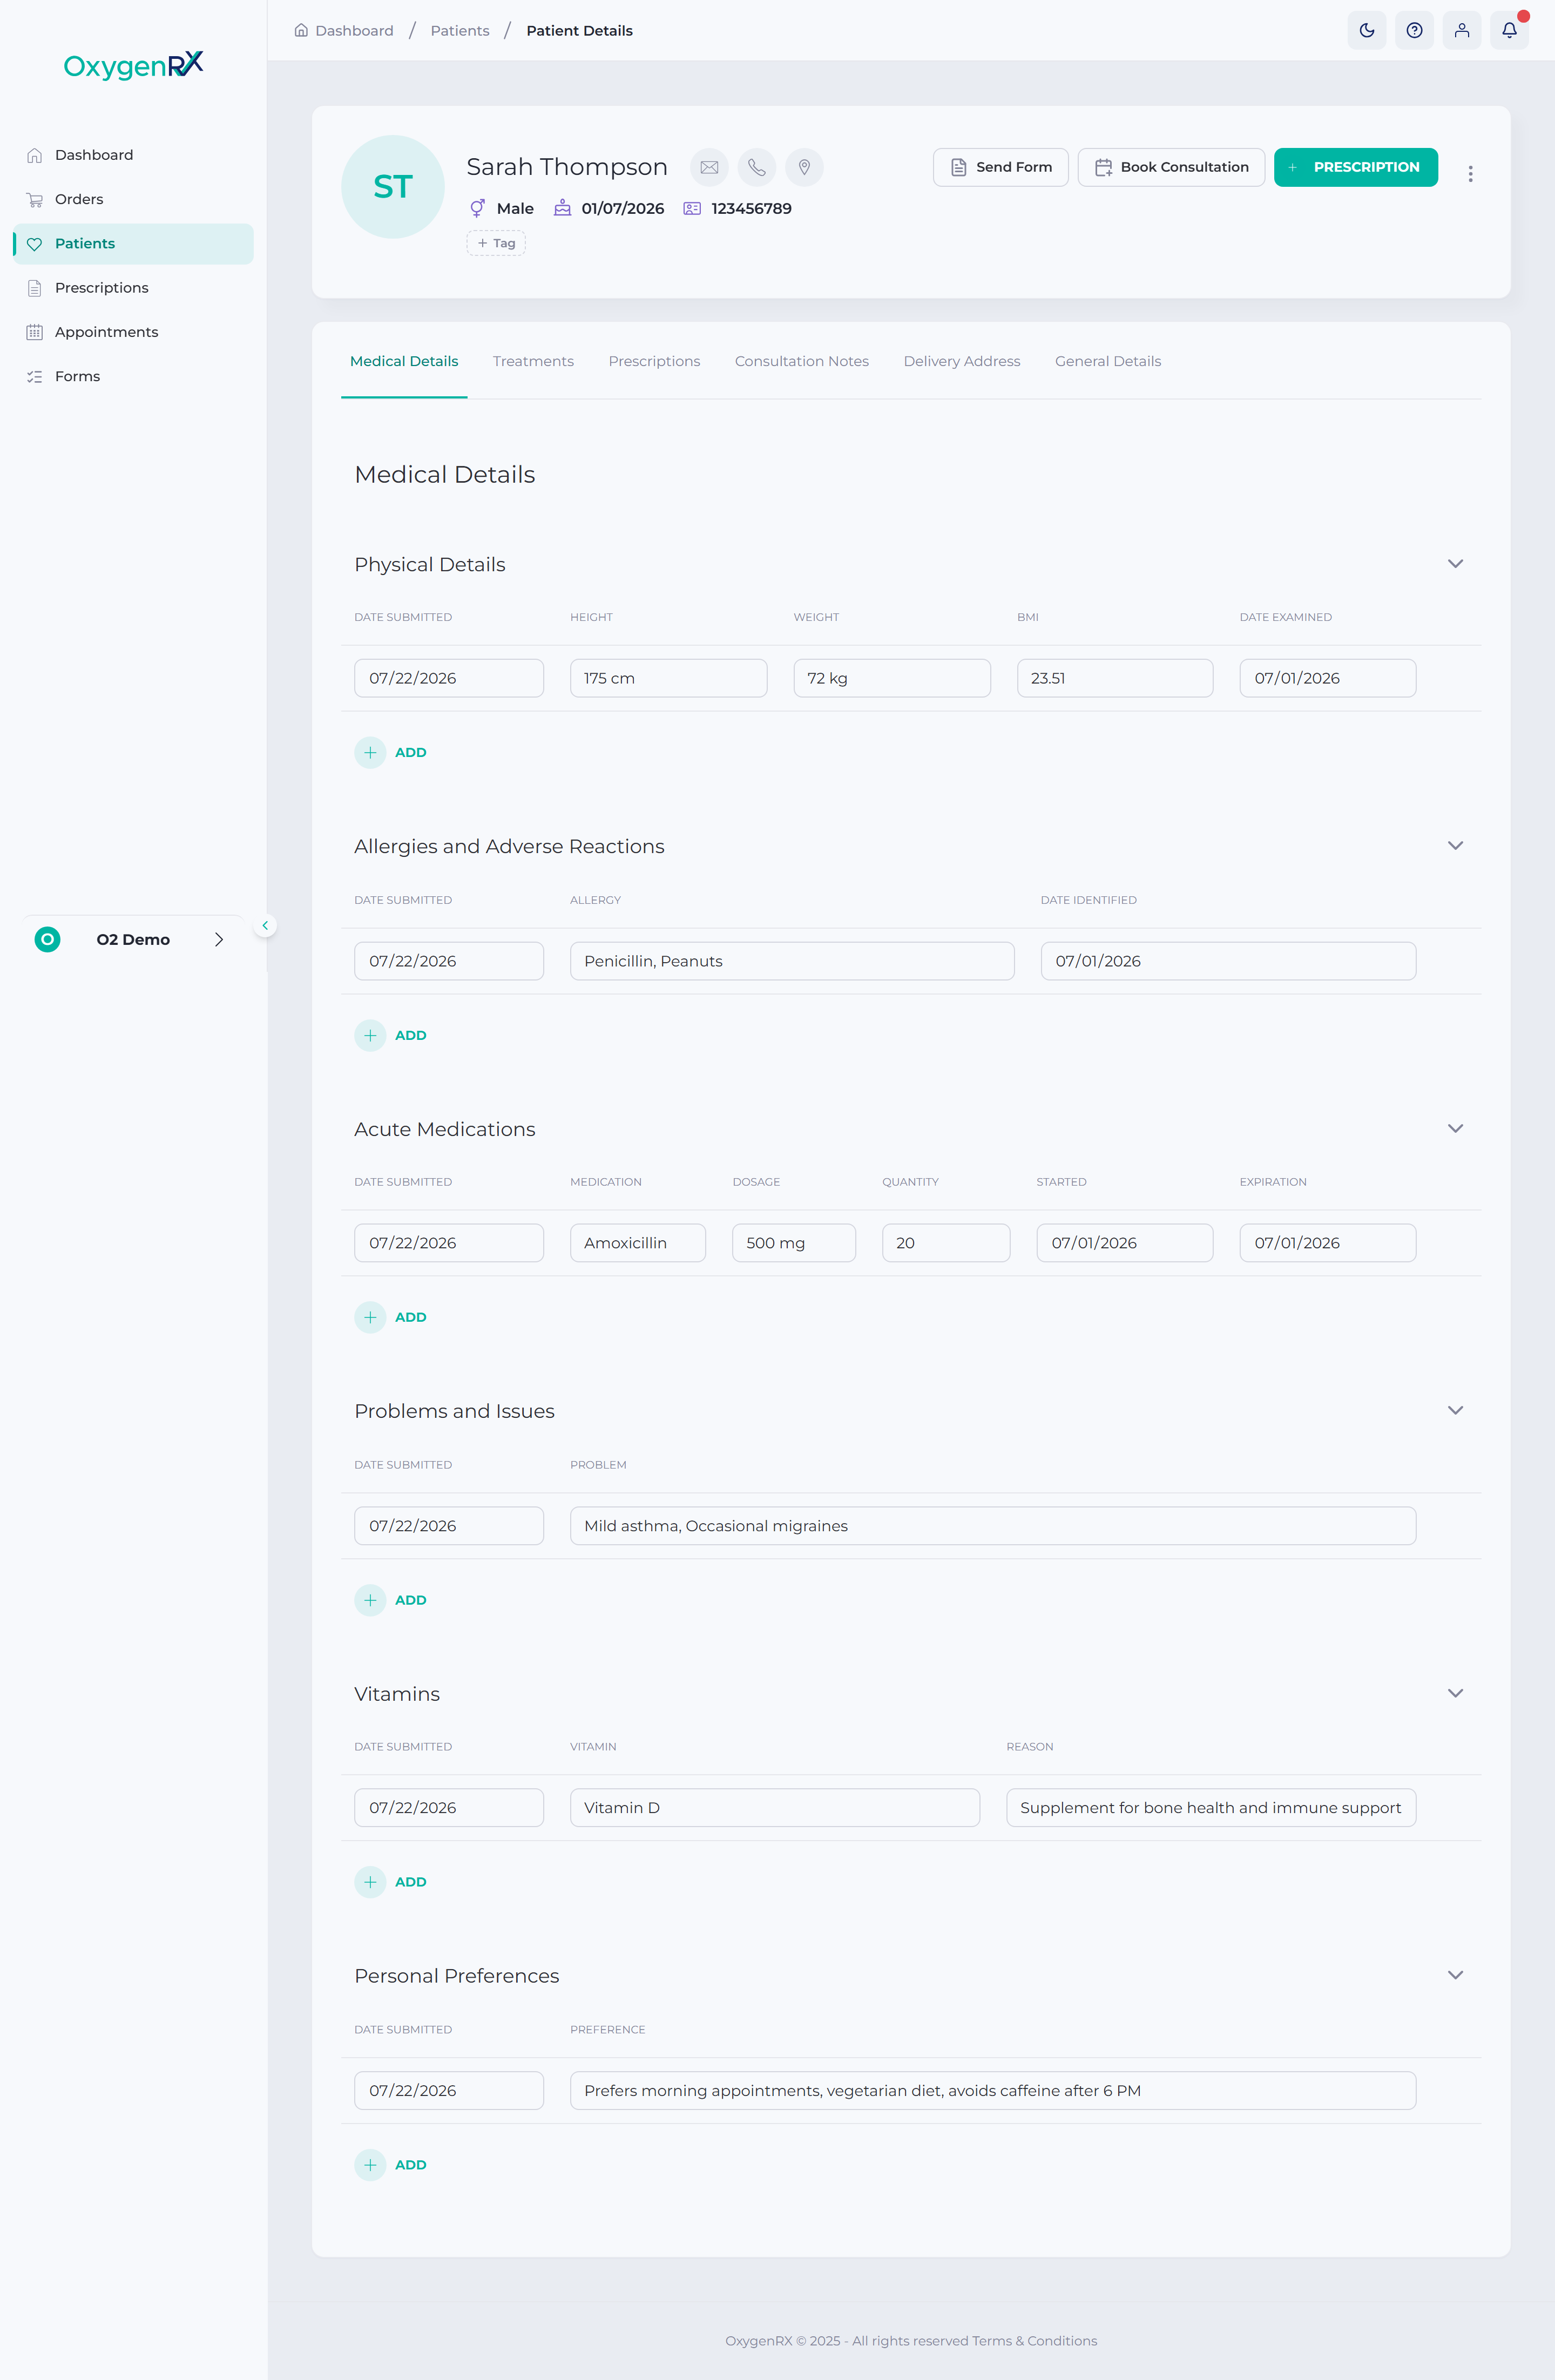Screen dimensions: 1555x2380
Task: Click the Quantity field showing 20
Action: pos(946,1243)
